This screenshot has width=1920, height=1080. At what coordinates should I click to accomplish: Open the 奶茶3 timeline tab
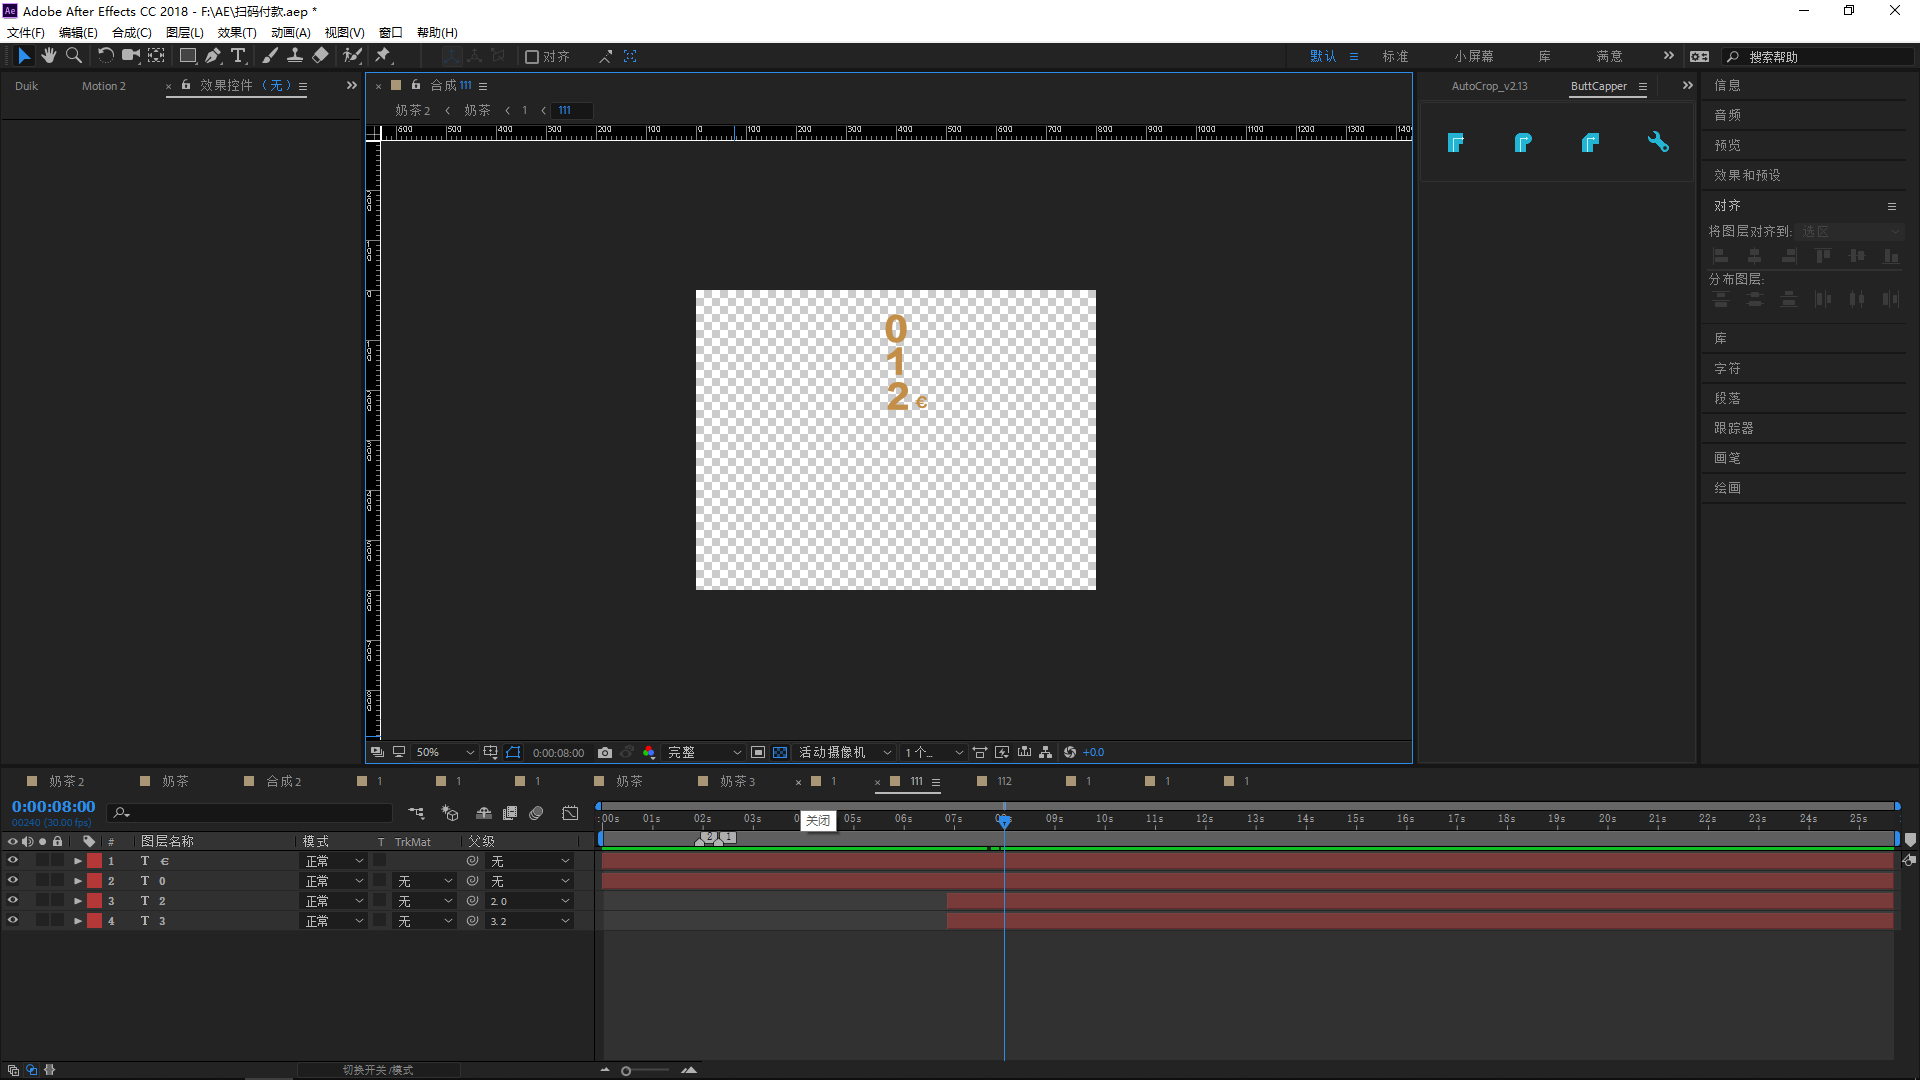[x=738, y=781]
